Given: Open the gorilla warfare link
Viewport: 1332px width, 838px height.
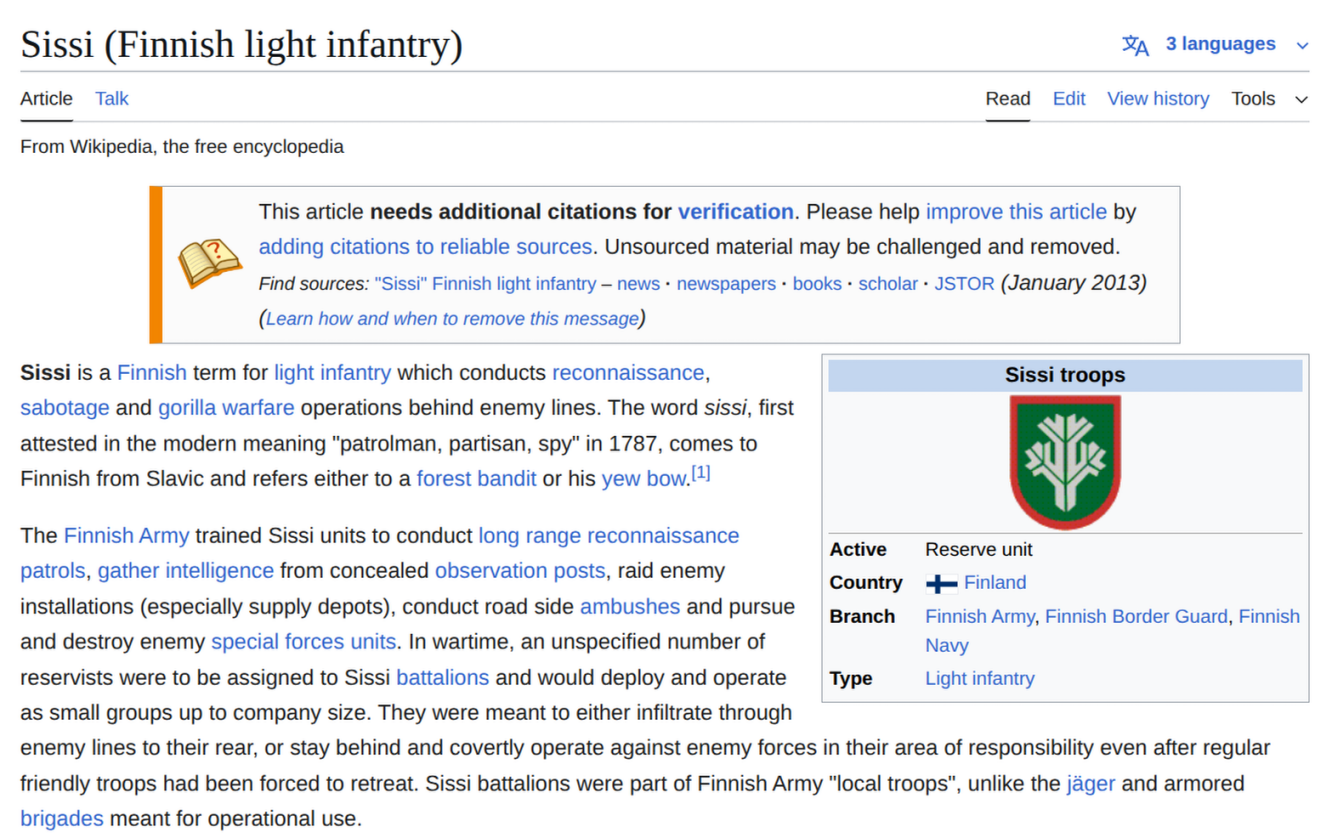Looking at the screenshot, I should [x=226, y=408].
